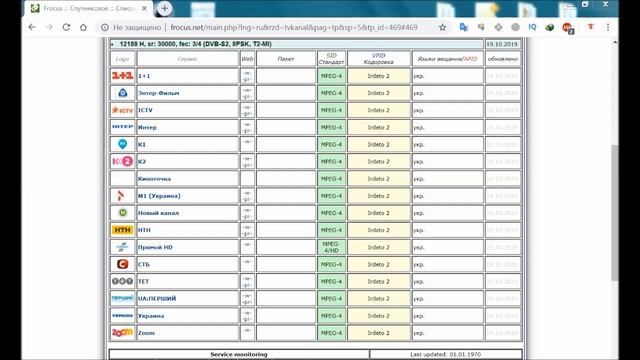Viewport: 640px width, 360px height.
Task: Click the Энтер-Фильм channel logo
Action: click(122, 93)
